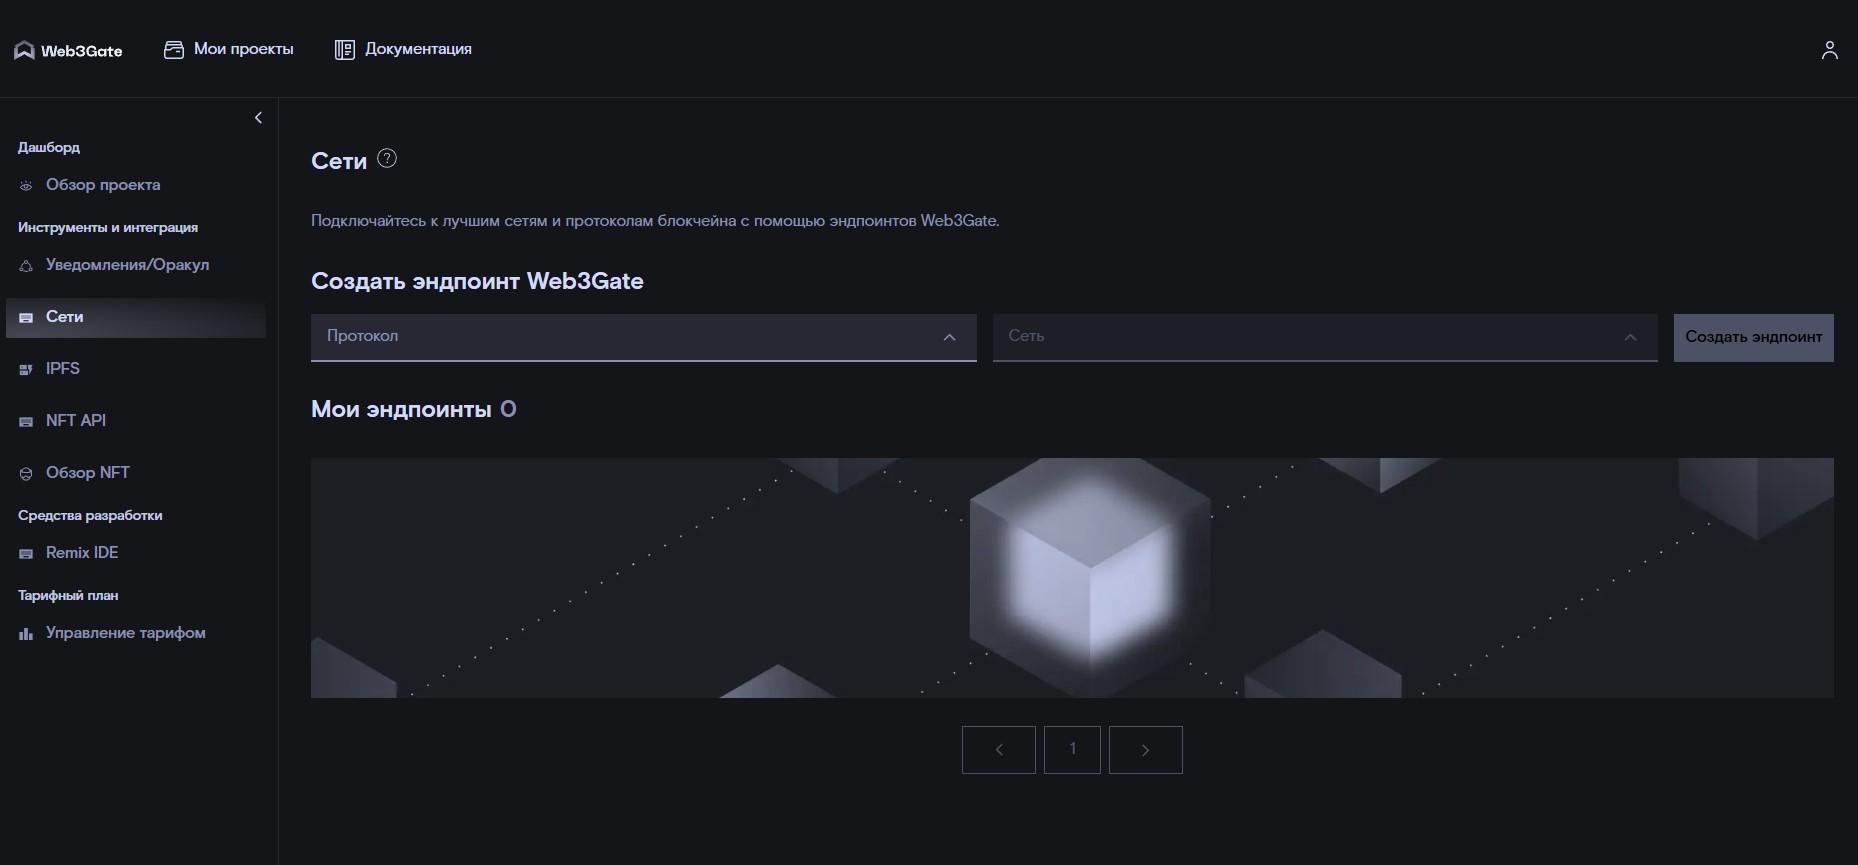1858x865 pixels.
Task: Click the eye icon next to Обзор проекта
Action: [x=26, y=186]
